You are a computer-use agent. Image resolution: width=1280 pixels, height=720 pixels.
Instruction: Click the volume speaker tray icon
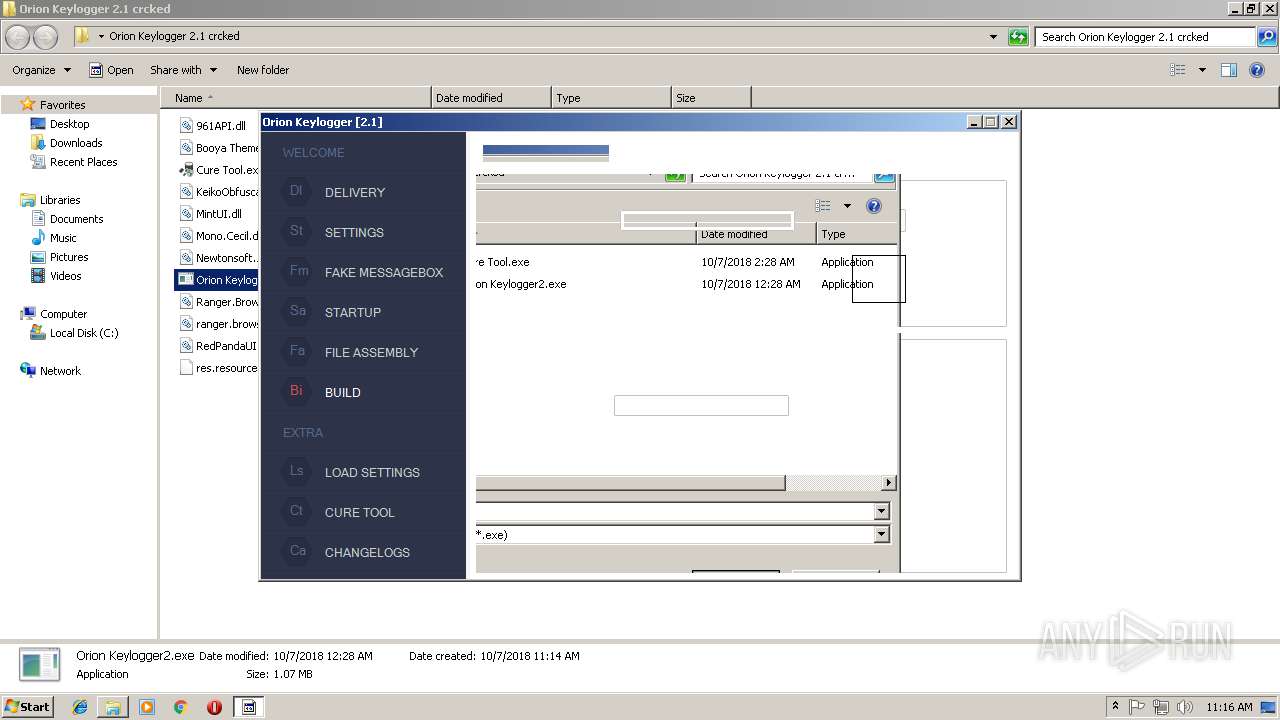[1185, 707]
